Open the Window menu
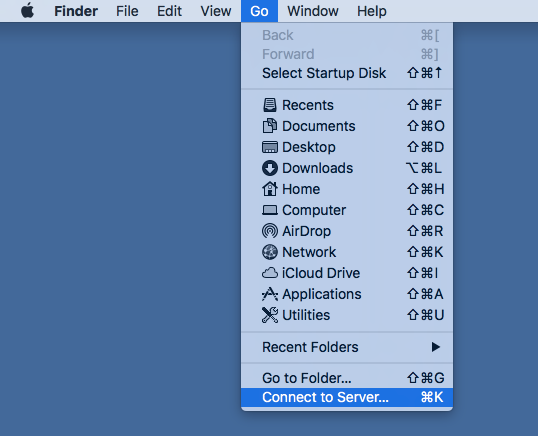 pyautogui.click(x=313, y=11)
